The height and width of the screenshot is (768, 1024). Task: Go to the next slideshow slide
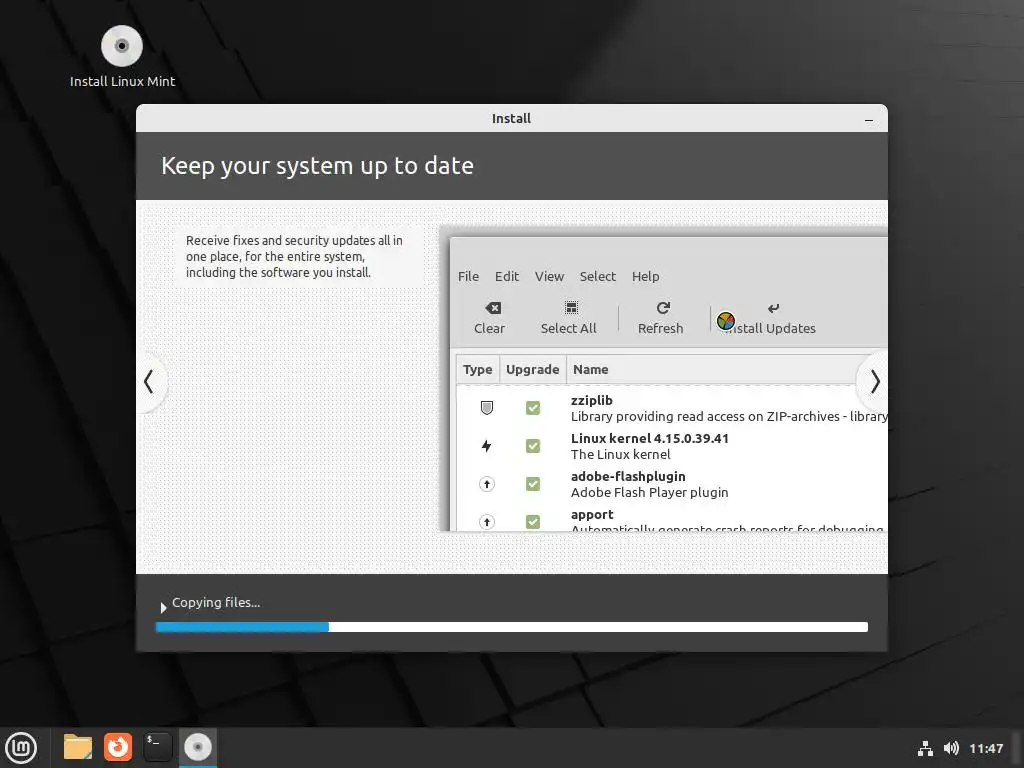pyautogui.click(x=874, y=381)
